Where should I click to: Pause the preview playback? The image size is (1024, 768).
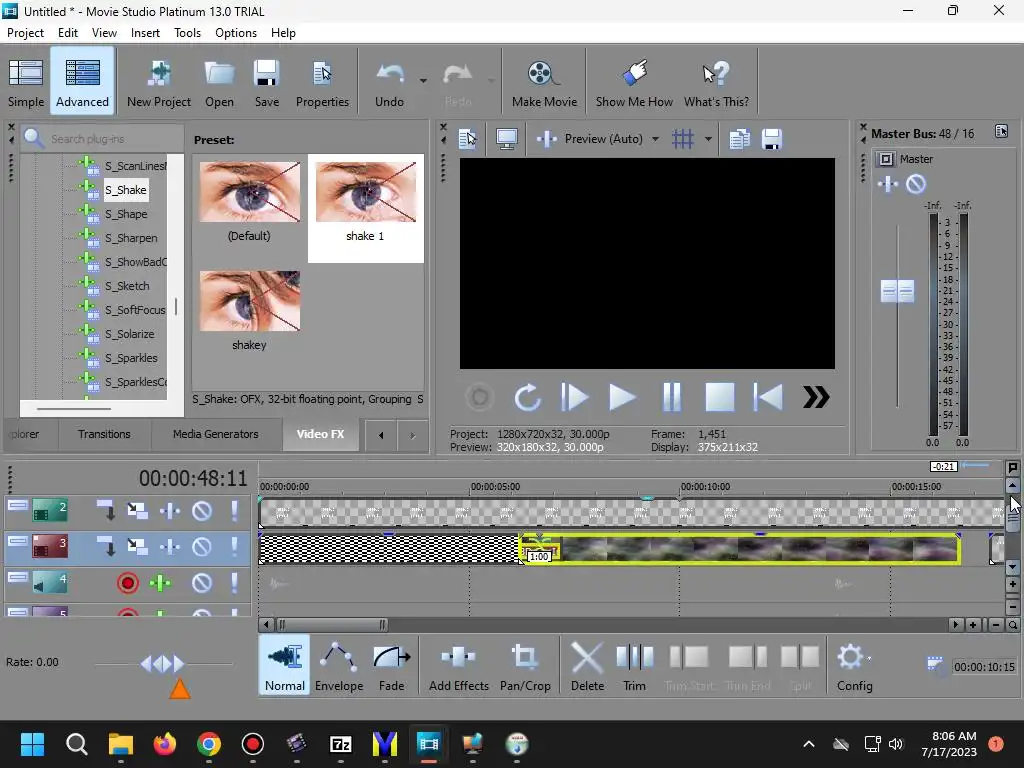click(x=671, y=397)
